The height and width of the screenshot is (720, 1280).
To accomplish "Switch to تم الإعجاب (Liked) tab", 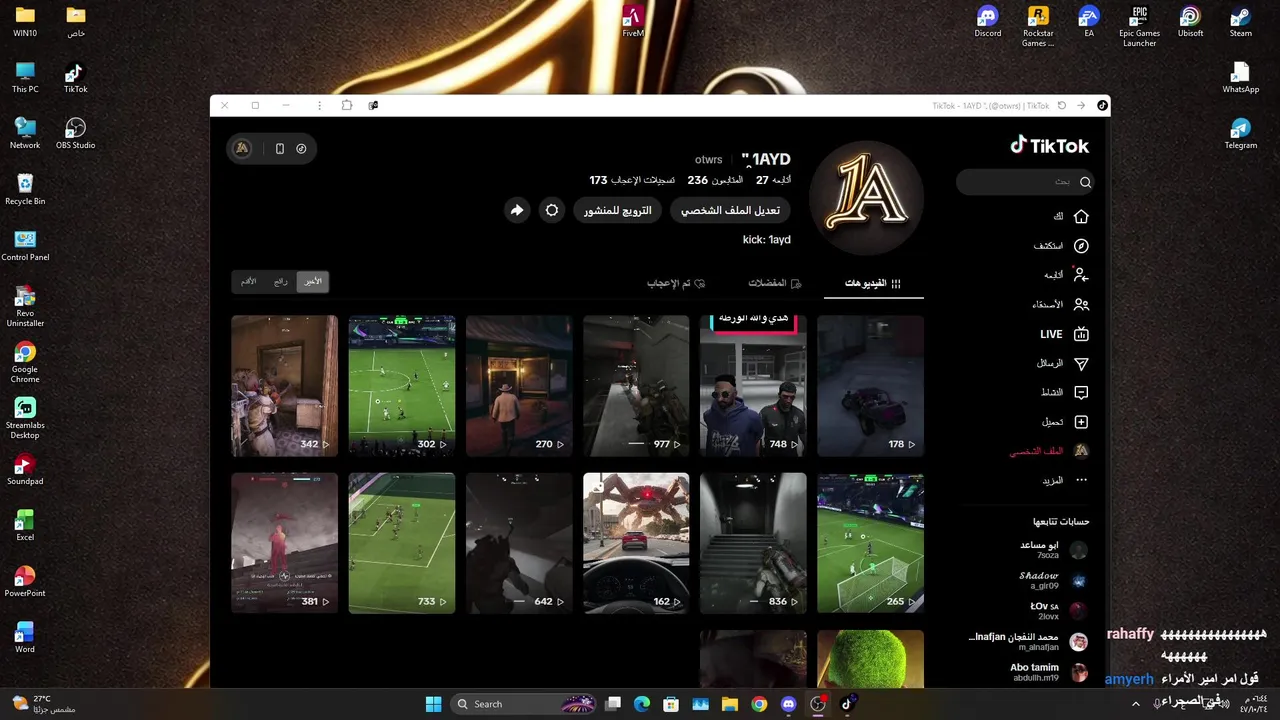I will pyautogui.click(x=676, y=283).
